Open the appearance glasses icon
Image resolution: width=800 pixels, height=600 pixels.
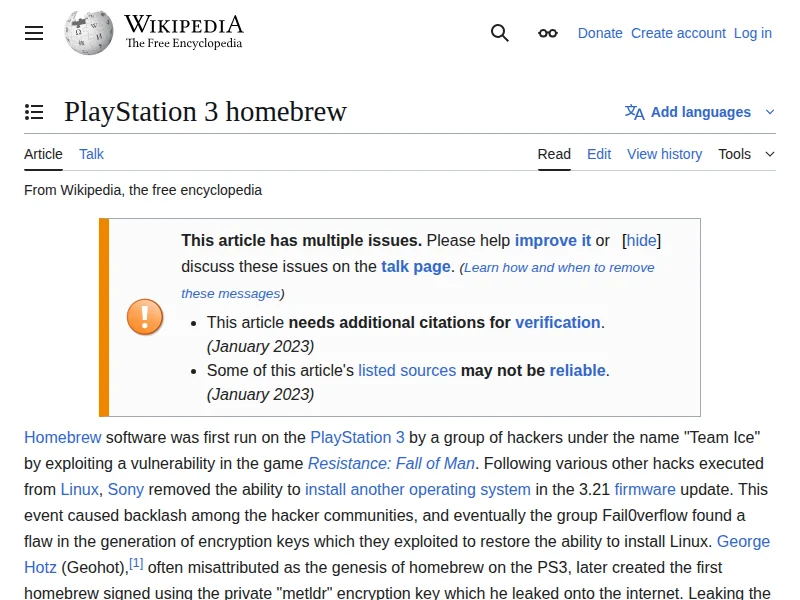point(548,33)
